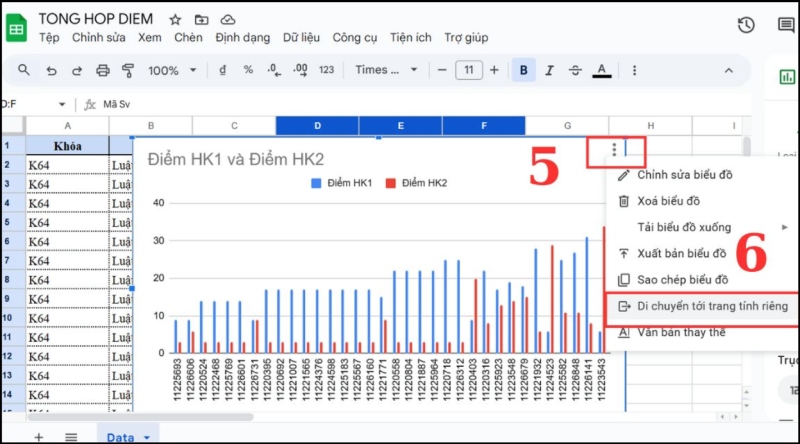Screen dimensions: 800x444
Task: Switch to the Data sheet tab
Action: 120,437
